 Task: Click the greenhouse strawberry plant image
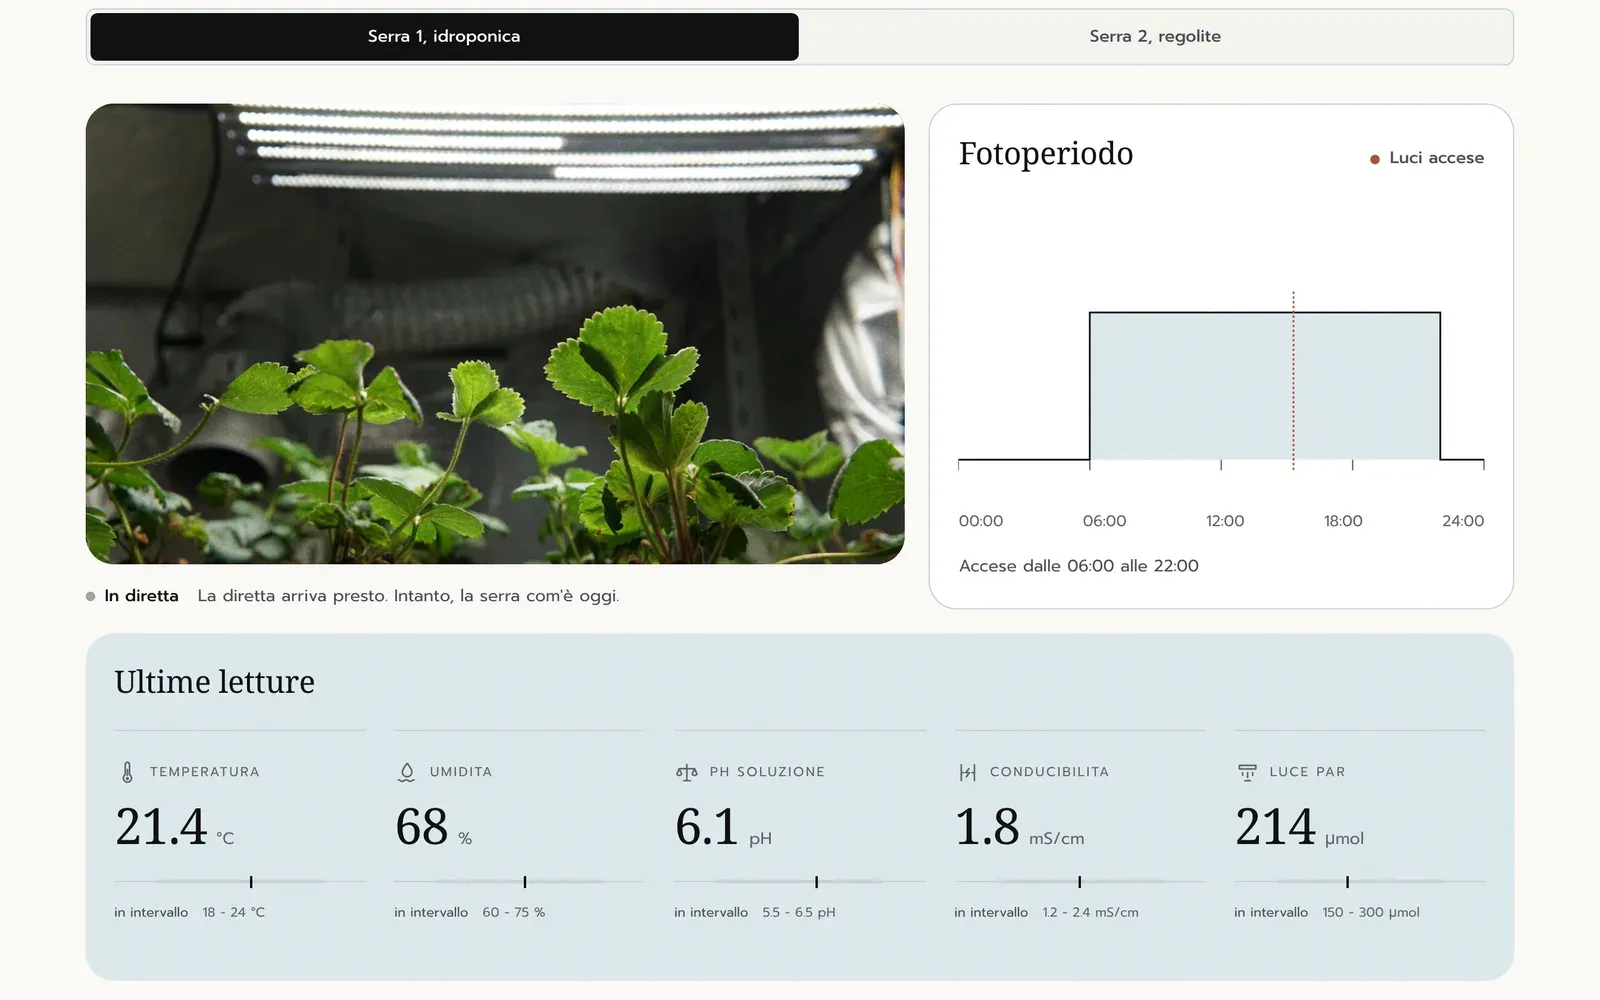pyautogui.click(x=495, y=334)
